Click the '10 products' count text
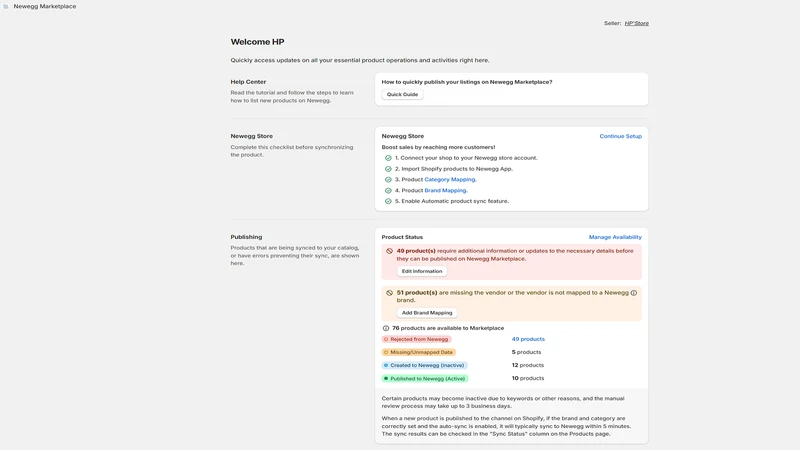The image size is (800, 450). [528, 379]
